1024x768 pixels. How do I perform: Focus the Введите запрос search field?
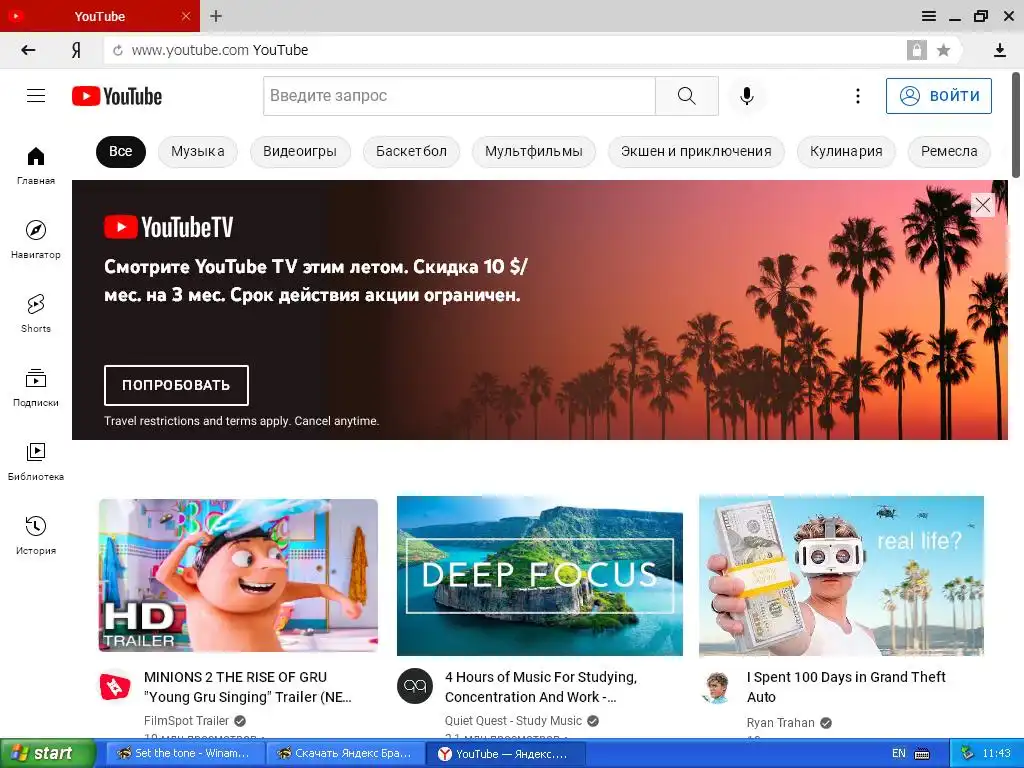[x=459, y=96]
